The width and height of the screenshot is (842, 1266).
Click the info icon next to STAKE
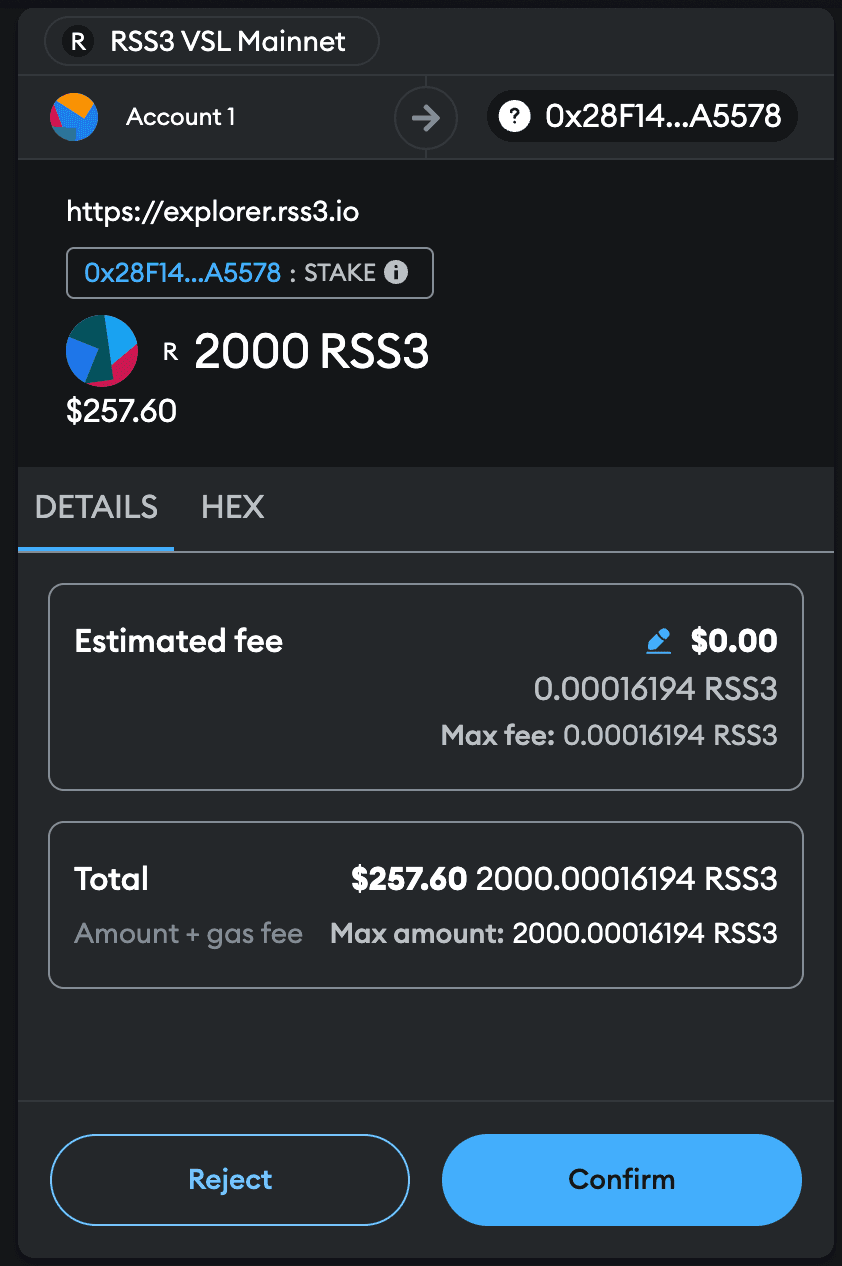[396, 273]
